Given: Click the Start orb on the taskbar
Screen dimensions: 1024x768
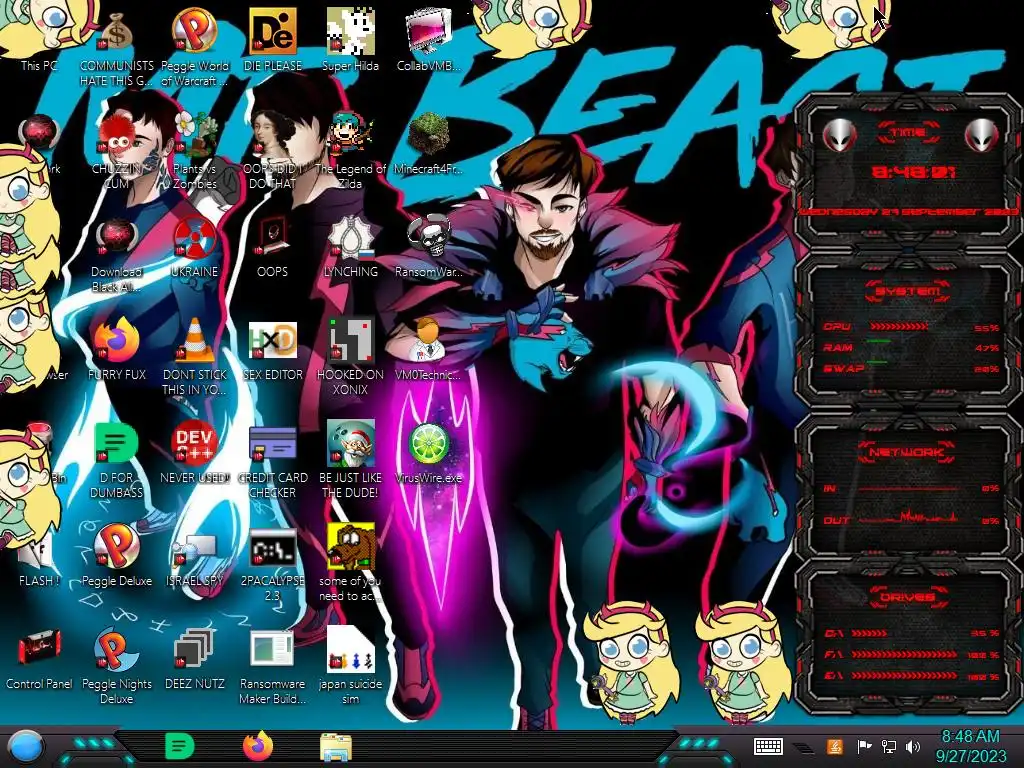Looking at the screenshot, I should [25, 746].
